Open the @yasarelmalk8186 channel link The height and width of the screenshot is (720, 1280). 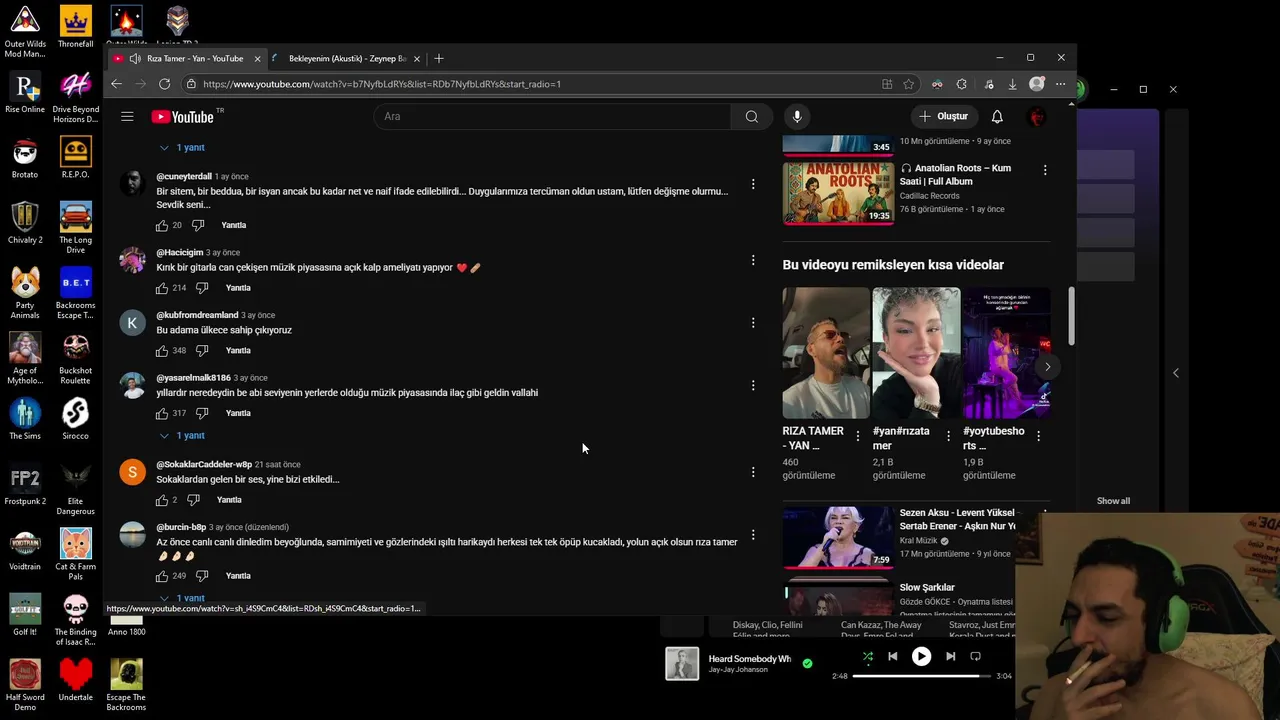tap(193, 378)
